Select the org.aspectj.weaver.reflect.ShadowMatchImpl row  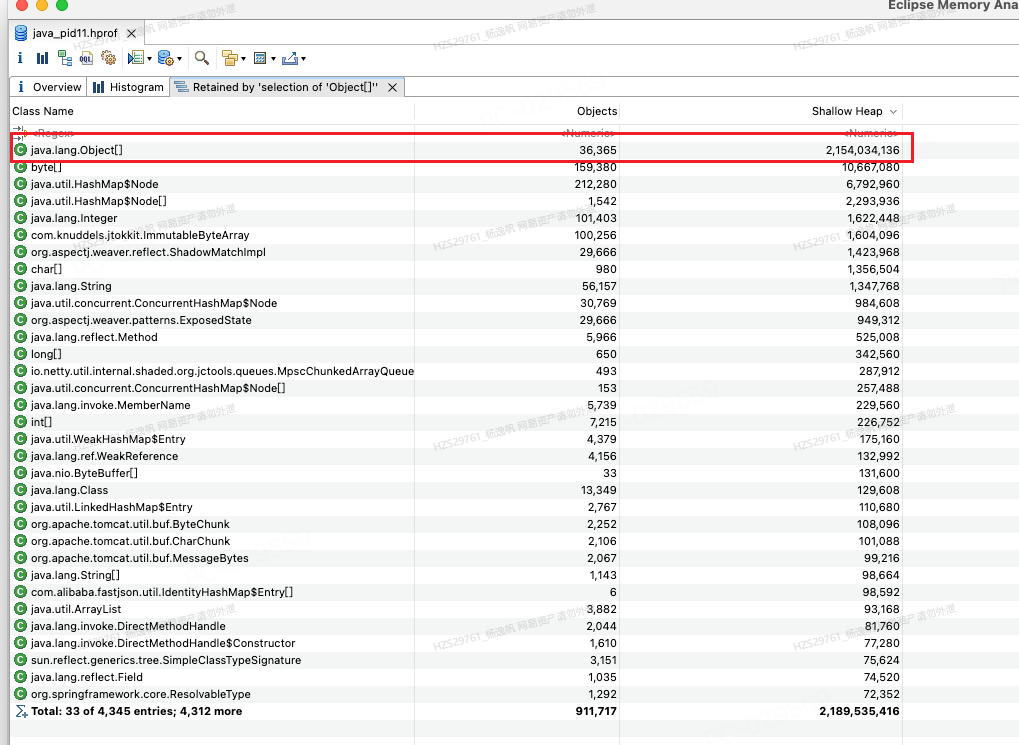point(456,252)
